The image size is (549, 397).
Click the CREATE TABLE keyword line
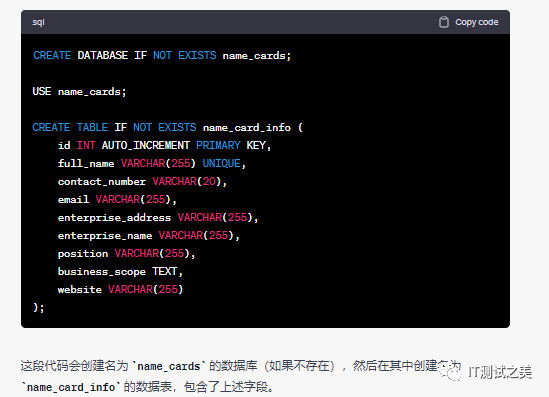(167, 127)
